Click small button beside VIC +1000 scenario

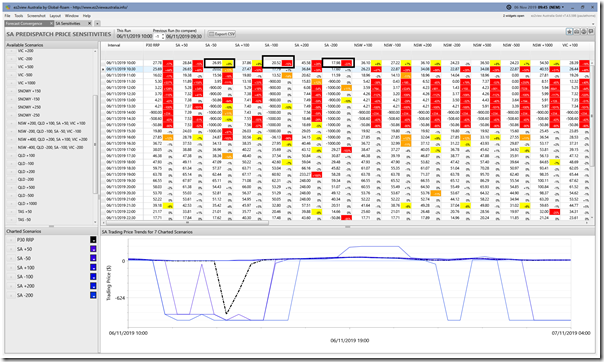(11, 83)
